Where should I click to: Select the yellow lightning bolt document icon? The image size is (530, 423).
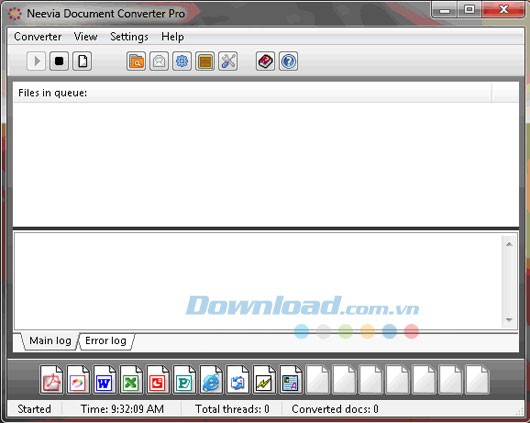tap(264, 379)
